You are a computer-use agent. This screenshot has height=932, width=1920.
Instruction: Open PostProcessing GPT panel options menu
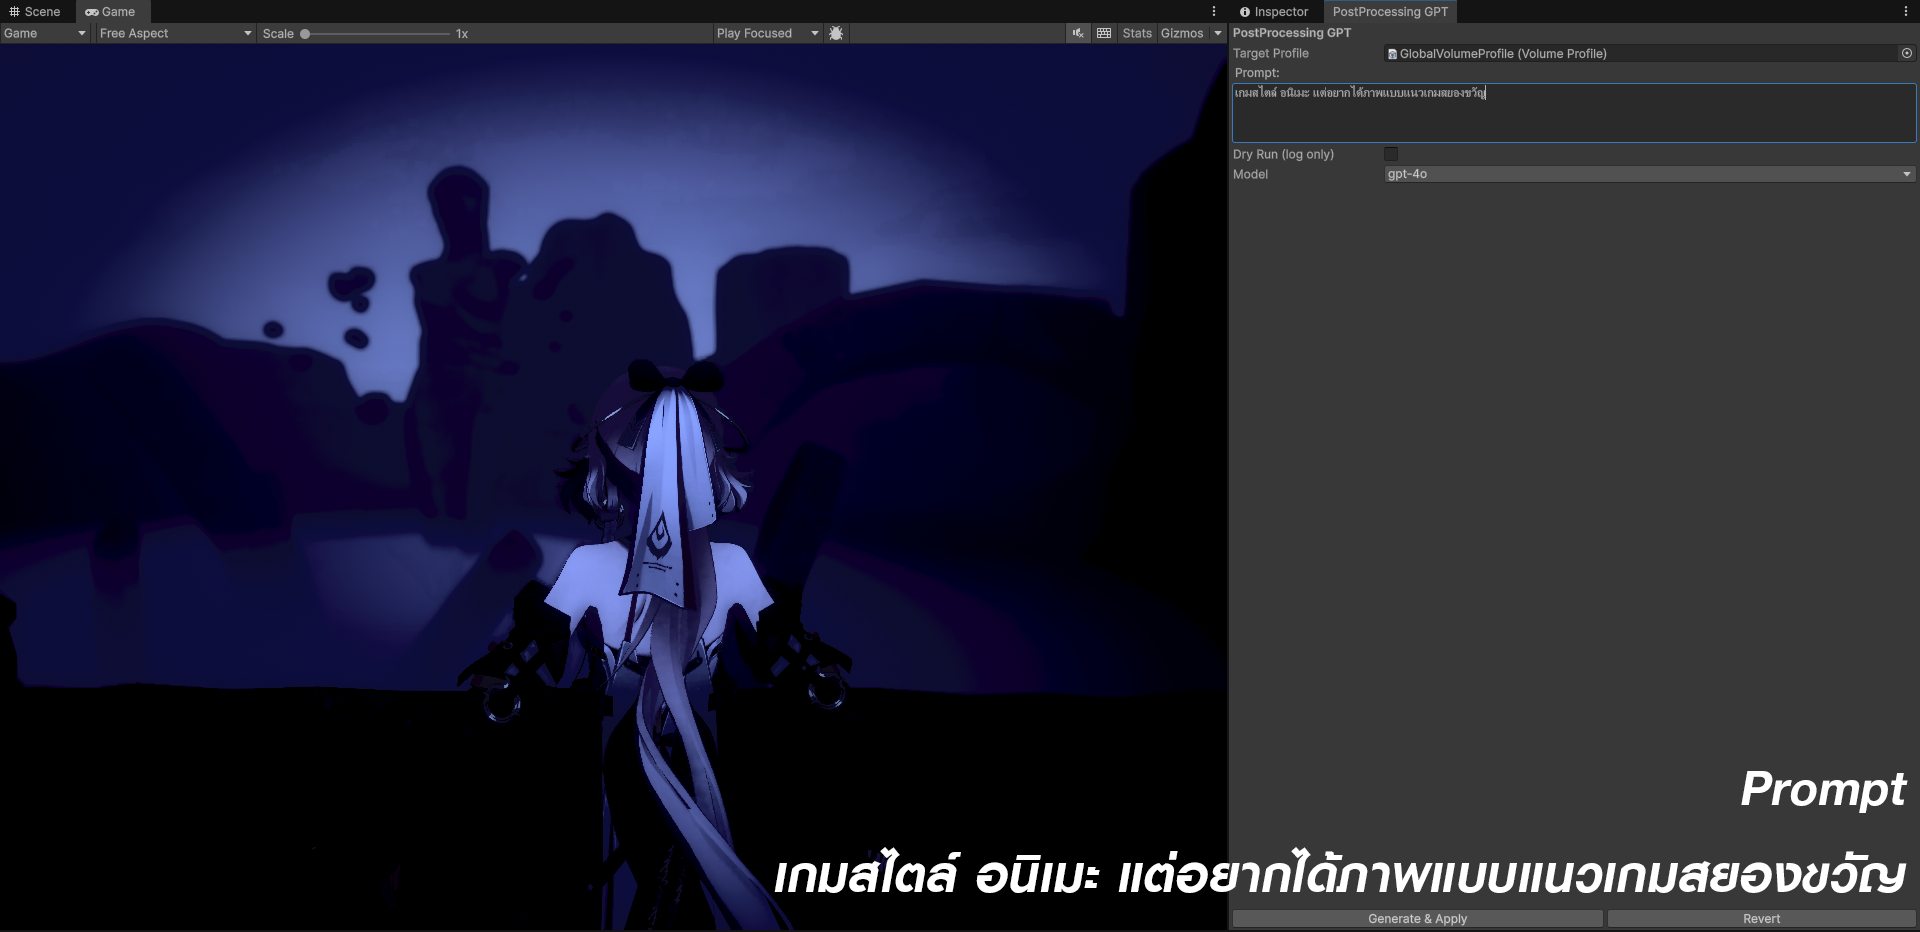(1906, 11)
